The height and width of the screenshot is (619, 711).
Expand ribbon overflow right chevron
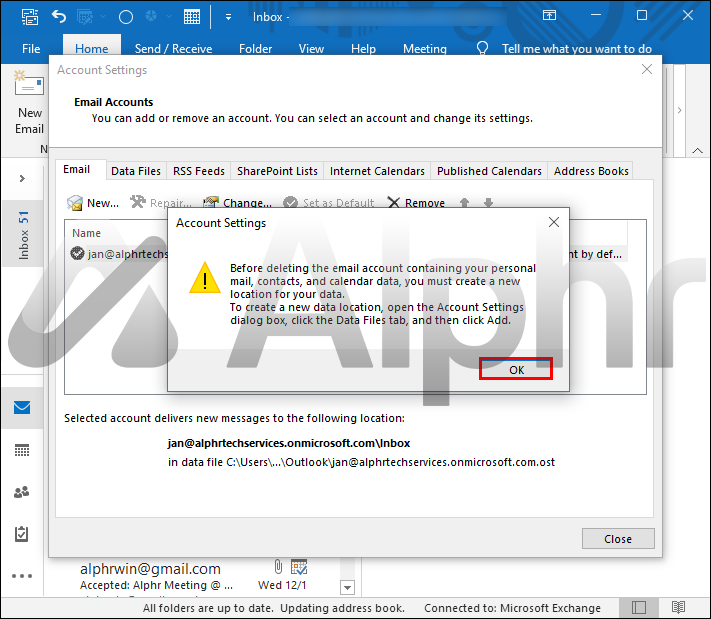click(x=679, y=110)
